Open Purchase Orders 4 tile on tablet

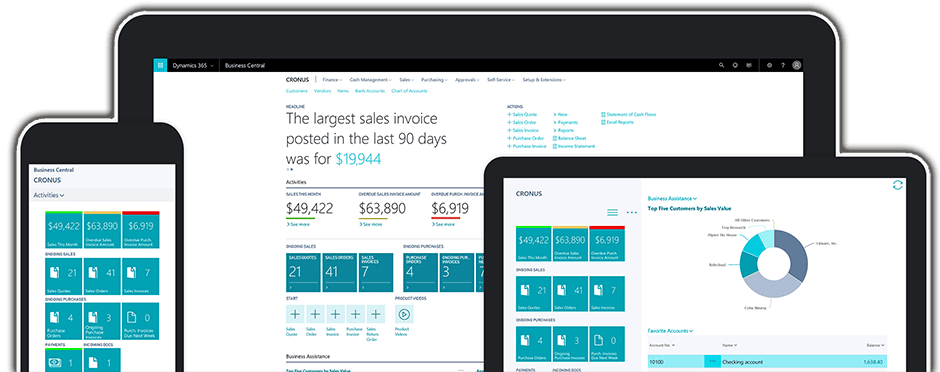click(x=533, y=344)
